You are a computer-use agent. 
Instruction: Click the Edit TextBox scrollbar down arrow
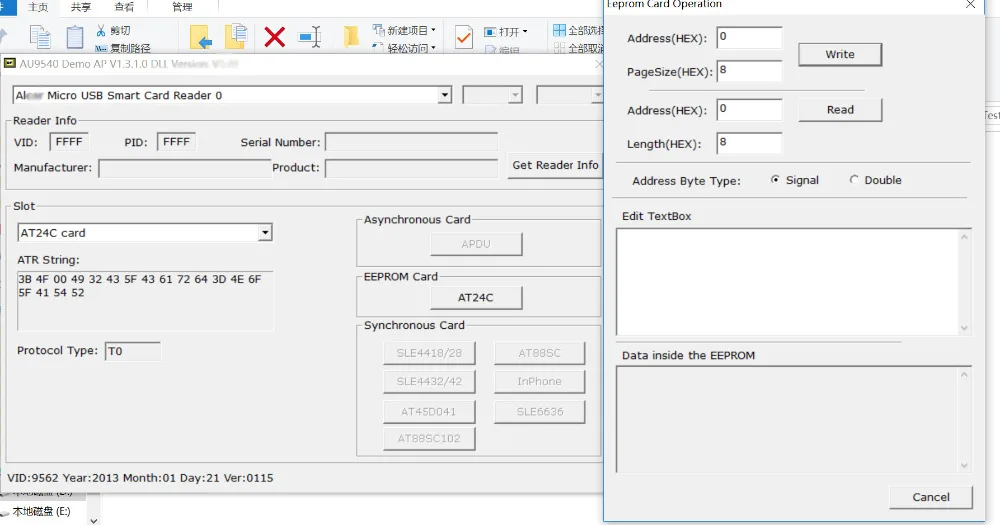pos(964,328)
